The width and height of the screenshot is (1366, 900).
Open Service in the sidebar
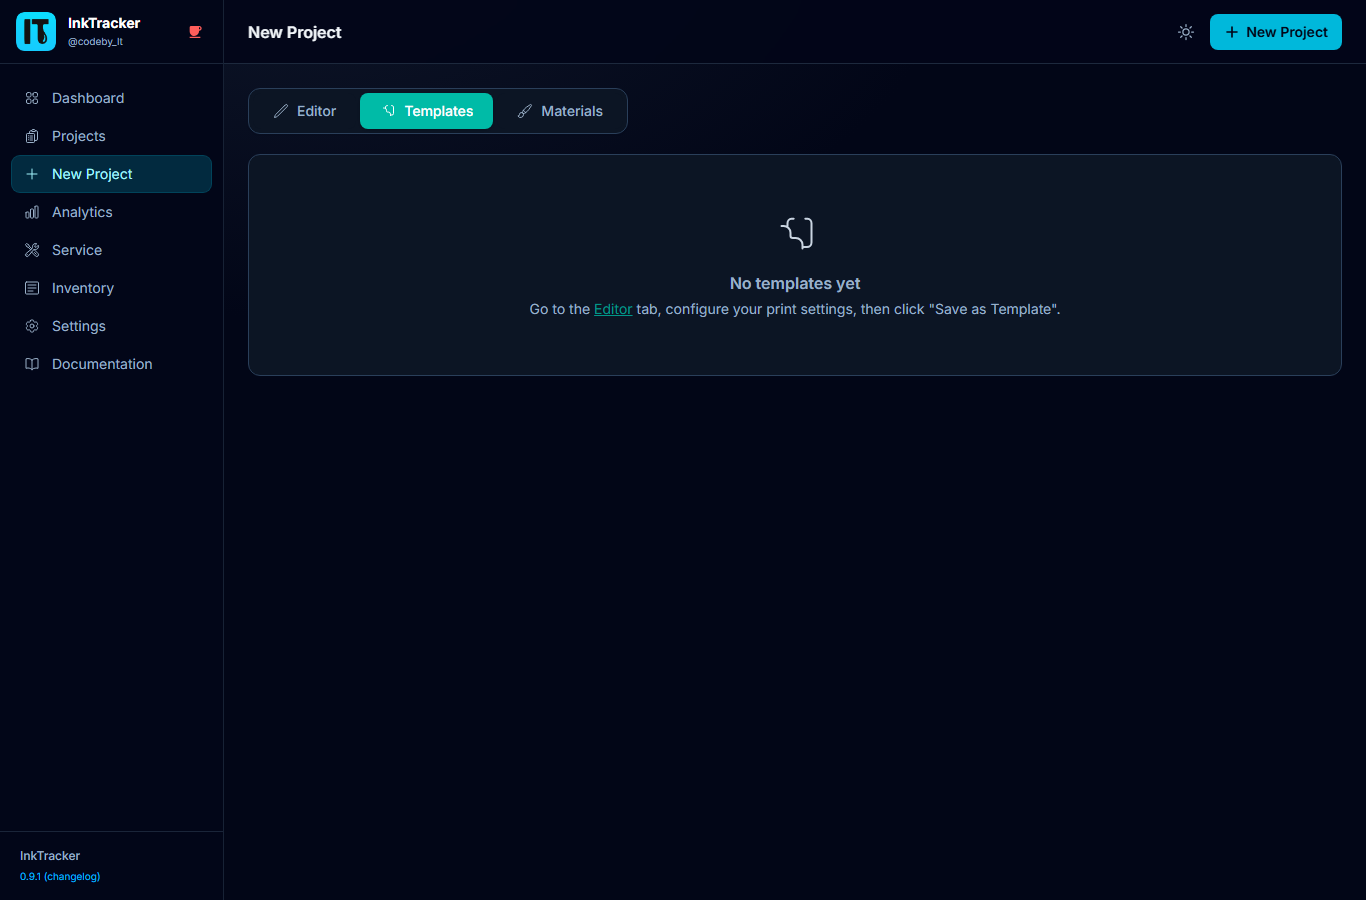click(x=111, y=250)
